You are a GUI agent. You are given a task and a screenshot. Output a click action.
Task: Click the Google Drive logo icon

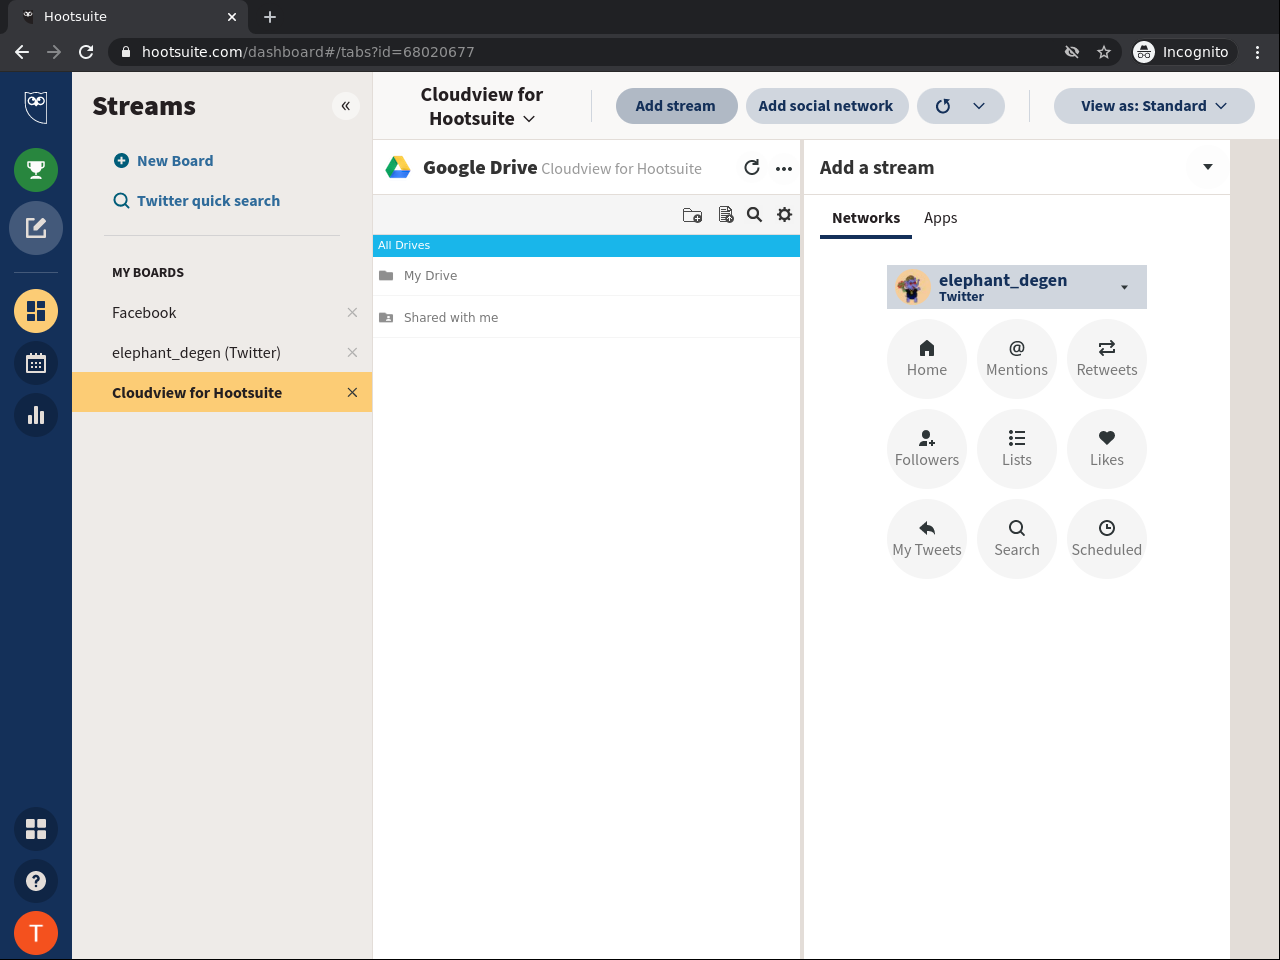point(398,168)
